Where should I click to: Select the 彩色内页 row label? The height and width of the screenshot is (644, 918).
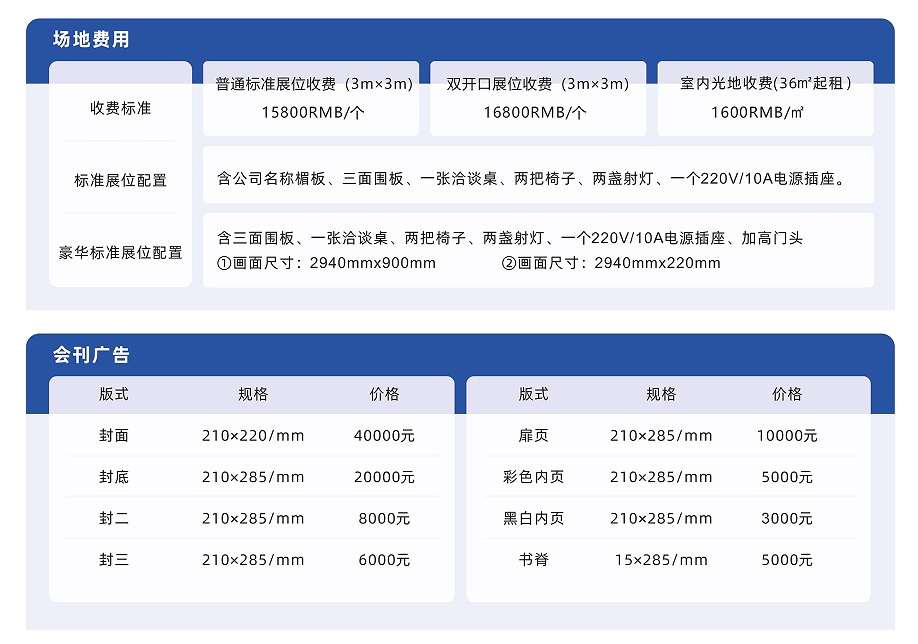point(533,477)
